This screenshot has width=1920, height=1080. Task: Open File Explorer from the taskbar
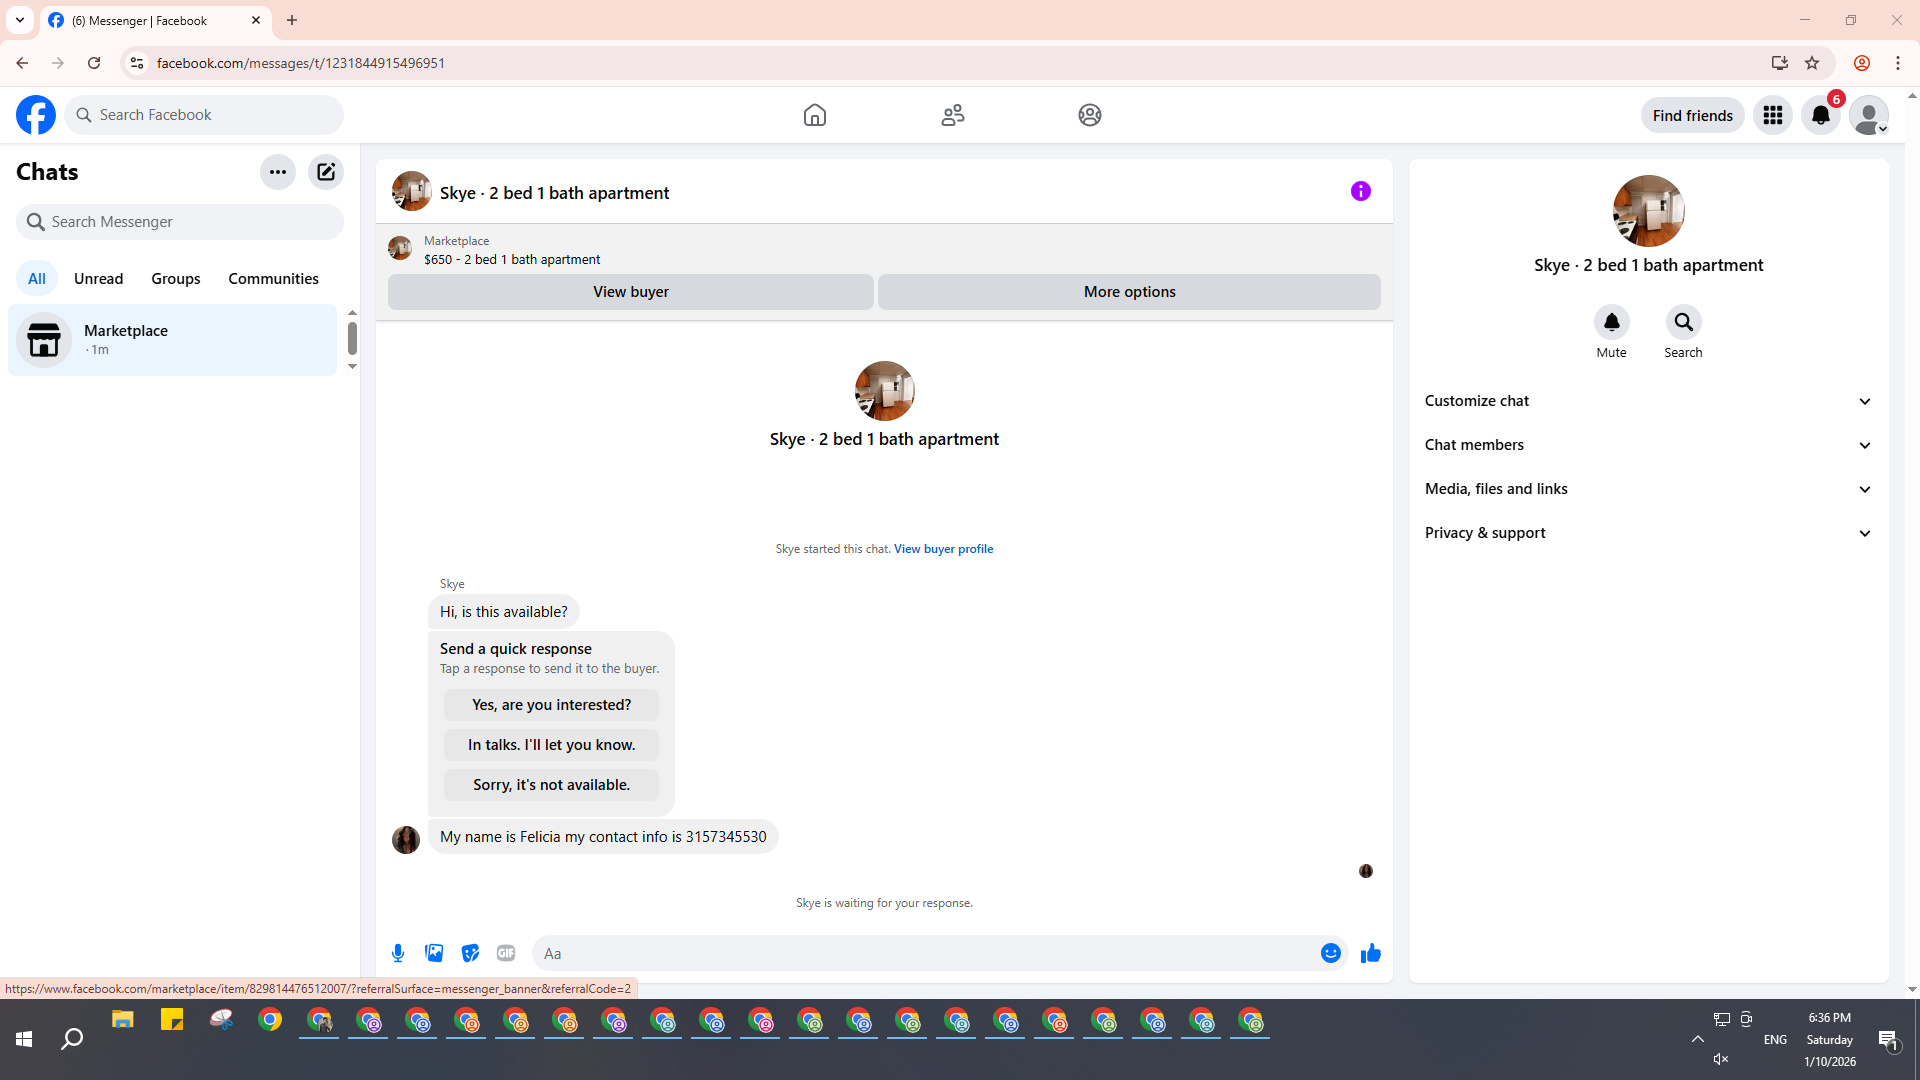point(123,1021)
